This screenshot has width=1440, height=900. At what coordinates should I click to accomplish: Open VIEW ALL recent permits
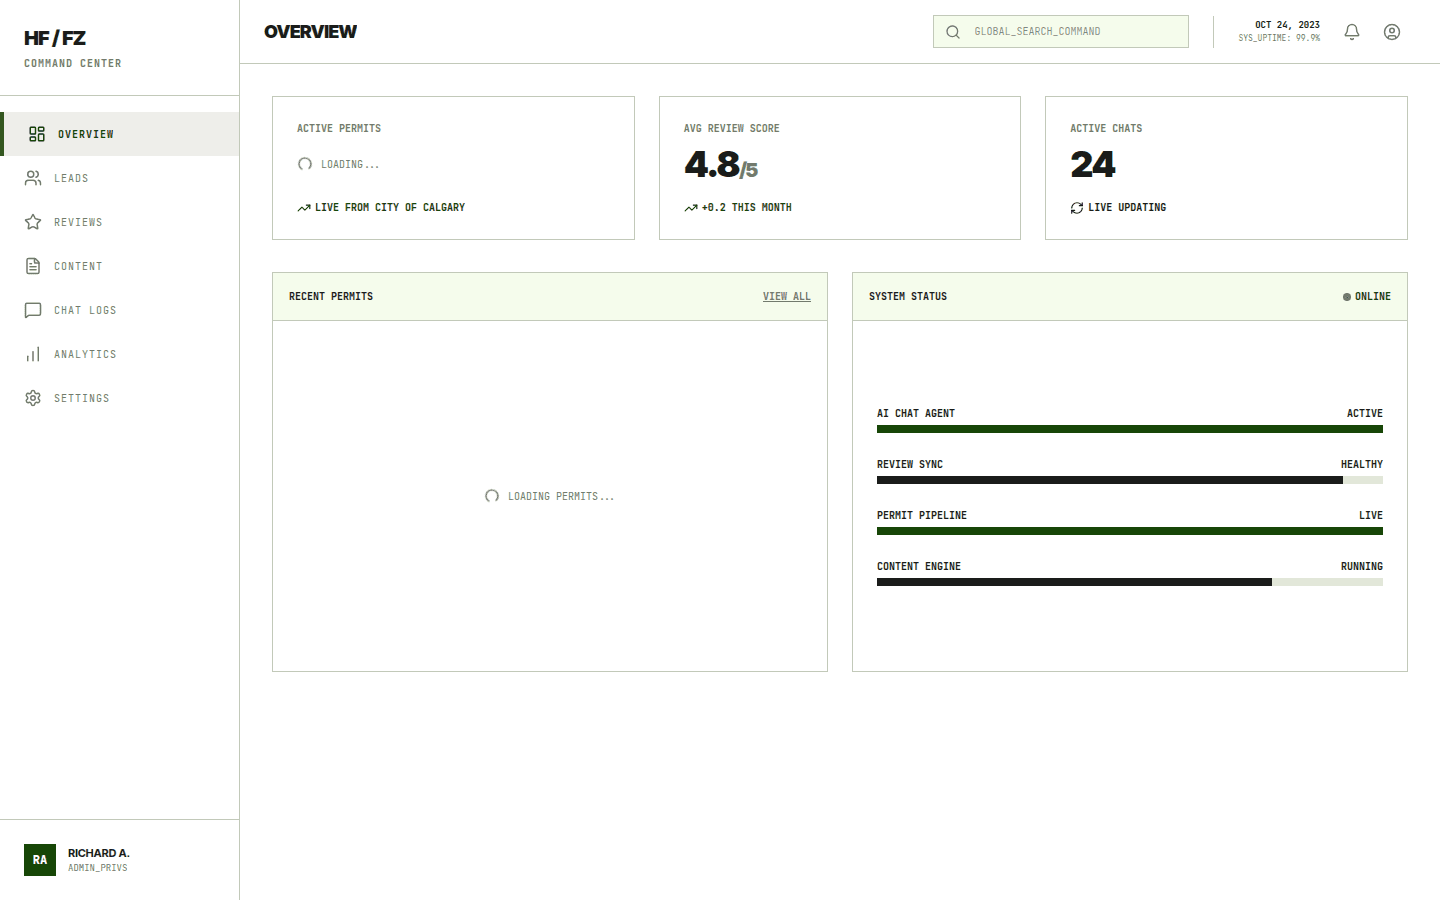pyautogui.click(x=787, y=296)
